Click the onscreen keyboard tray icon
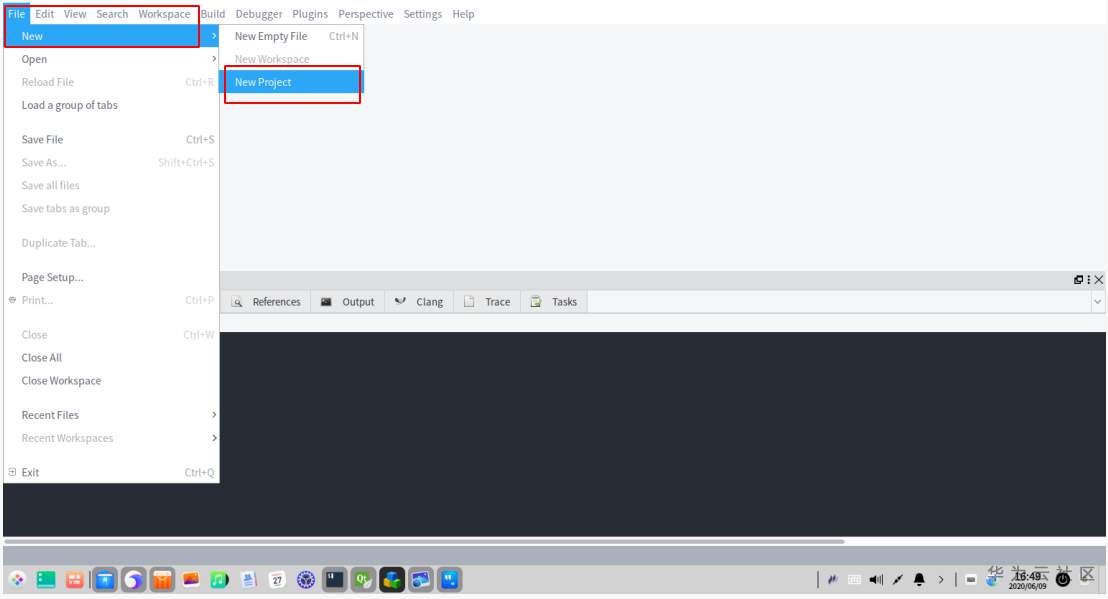The width and height of the screenshot is (1108, 599). [854, 580]
